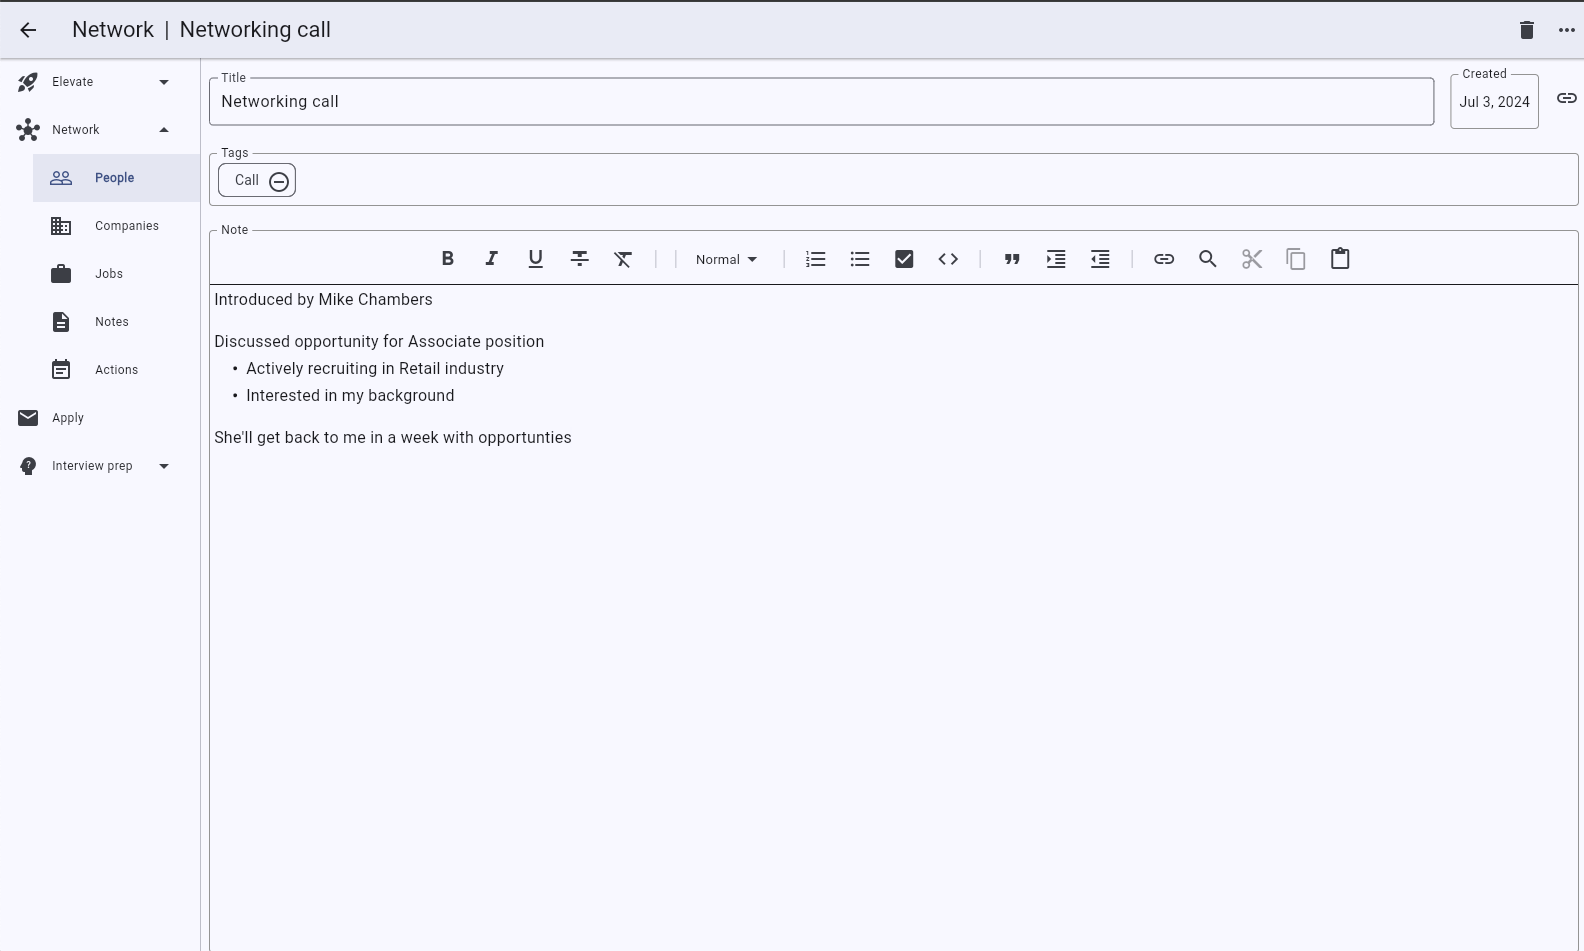Go to Companies in sidebar
Viewport: 1584px width, 951px height.
pyautogui.click(x=126, y=226)
